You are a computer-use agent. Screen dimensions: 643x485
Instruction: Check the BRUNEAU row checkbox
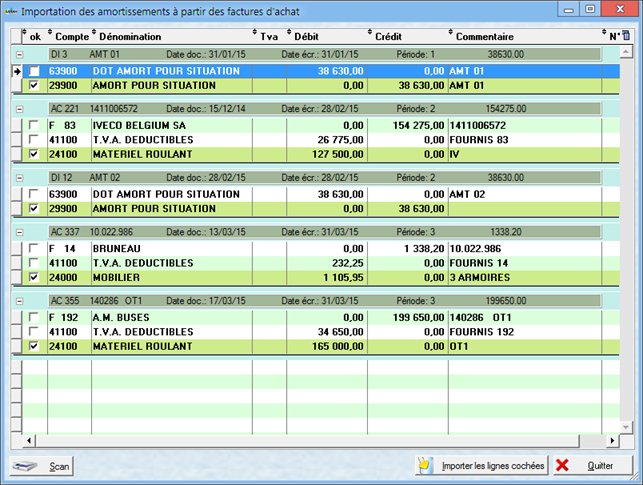34,248
